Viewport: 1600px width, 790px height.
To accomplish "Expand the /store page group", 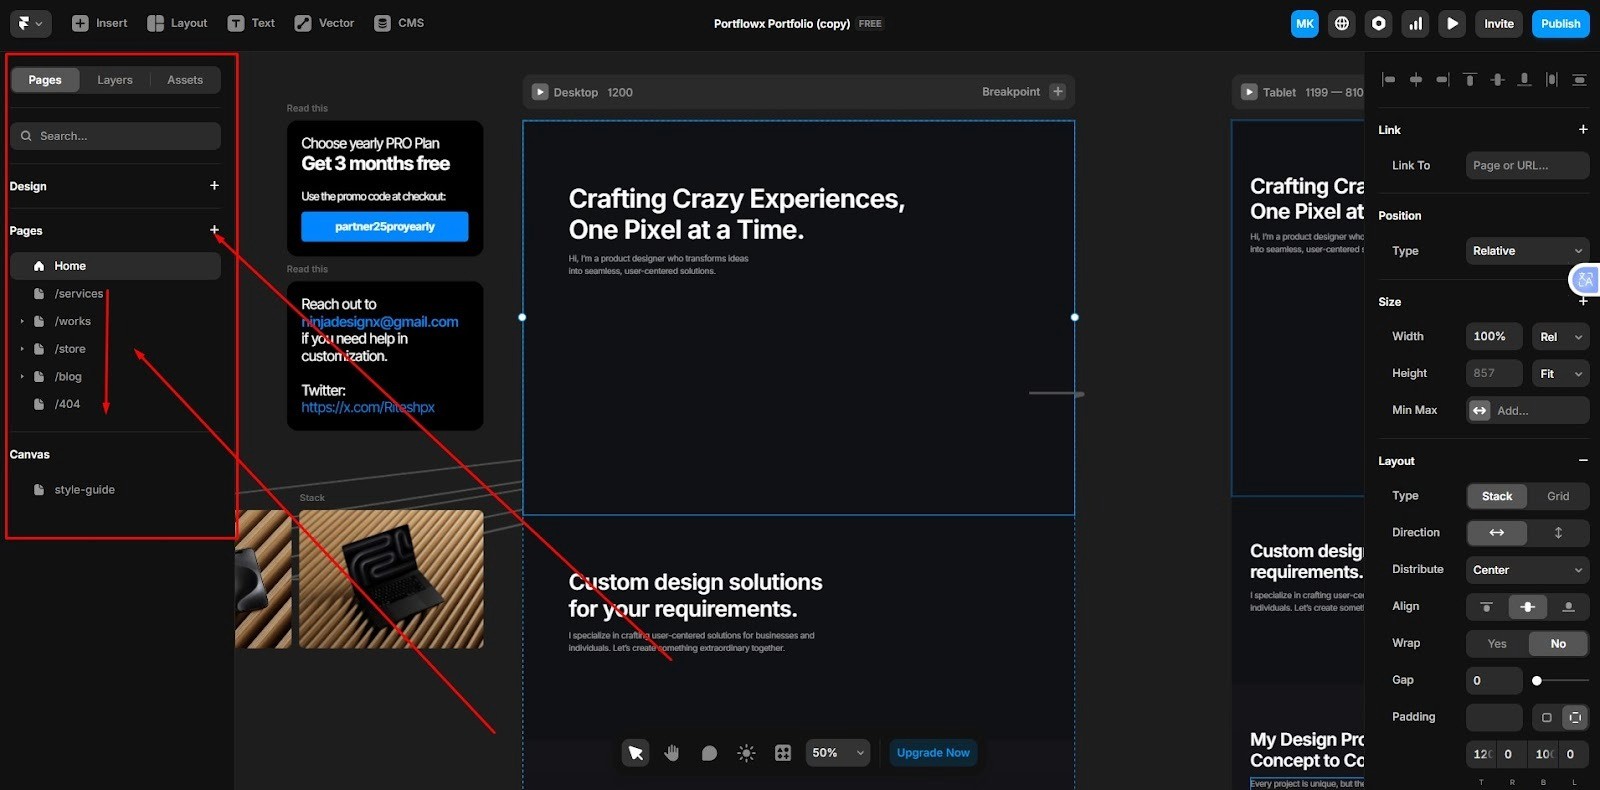I will pos(22,349).
